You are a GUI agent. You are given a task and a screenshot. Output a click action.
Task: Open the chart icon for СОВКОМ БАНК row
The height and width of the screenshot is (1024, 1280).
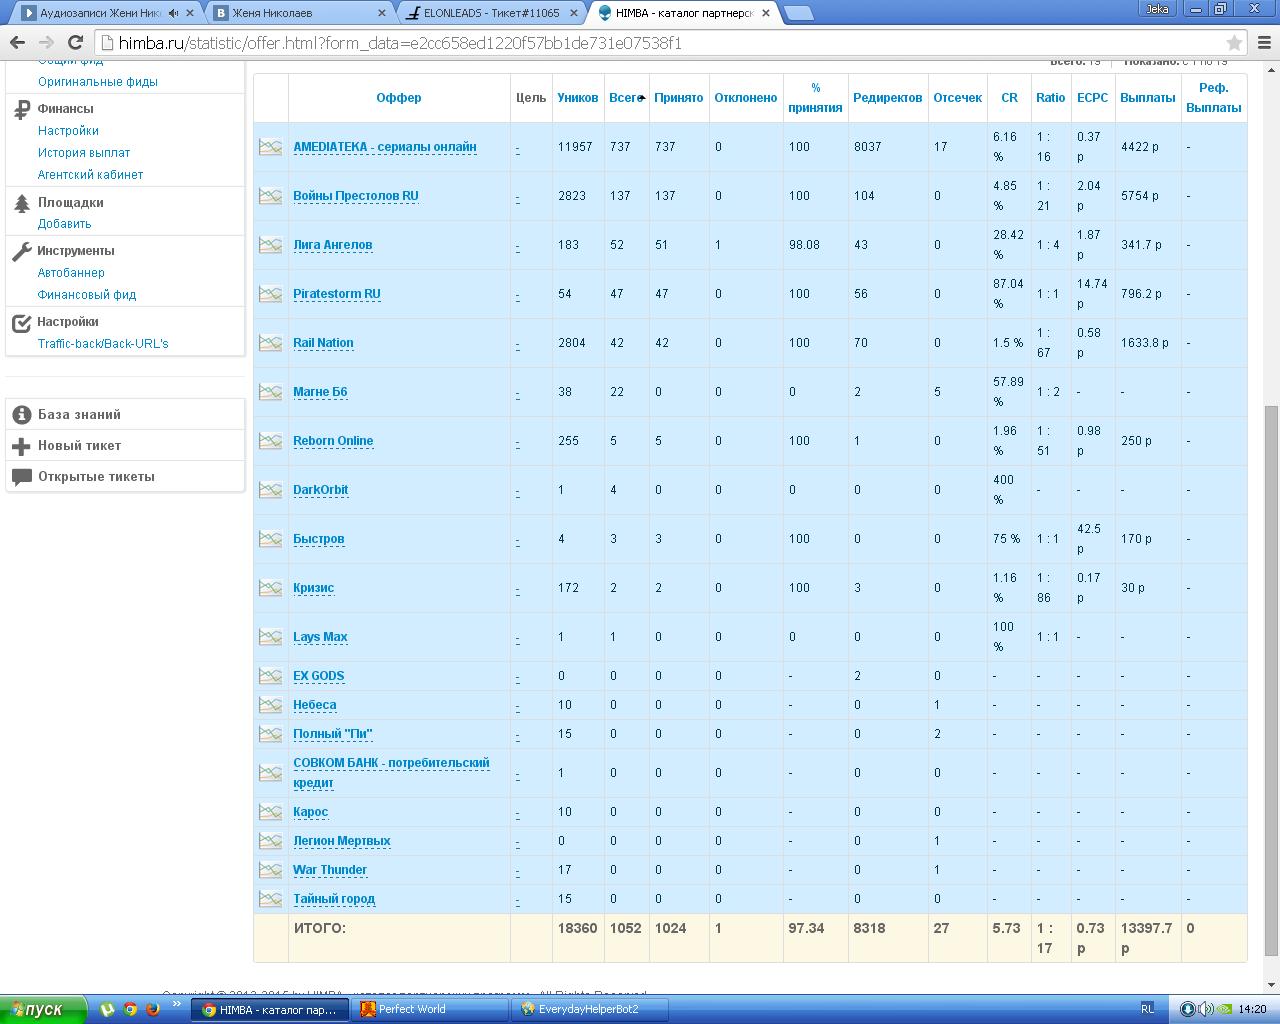click(x=270, y=773)
